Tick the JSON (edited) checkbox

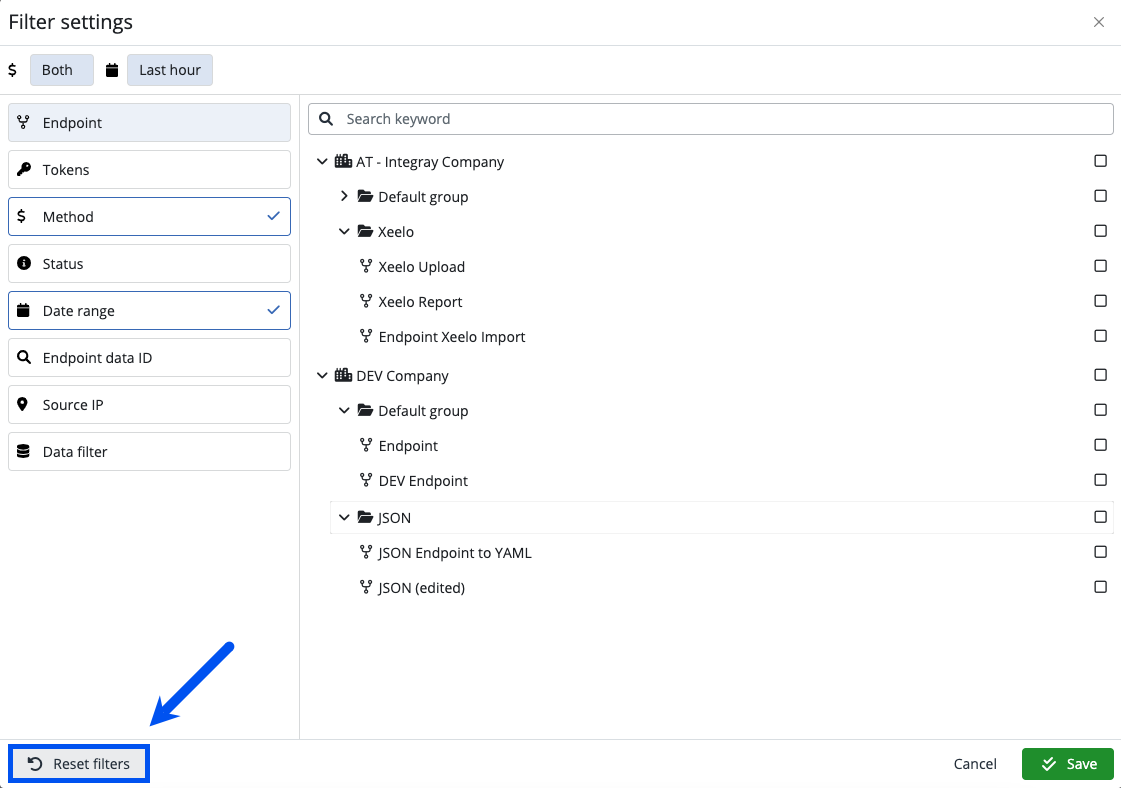tap(1100, 586)
